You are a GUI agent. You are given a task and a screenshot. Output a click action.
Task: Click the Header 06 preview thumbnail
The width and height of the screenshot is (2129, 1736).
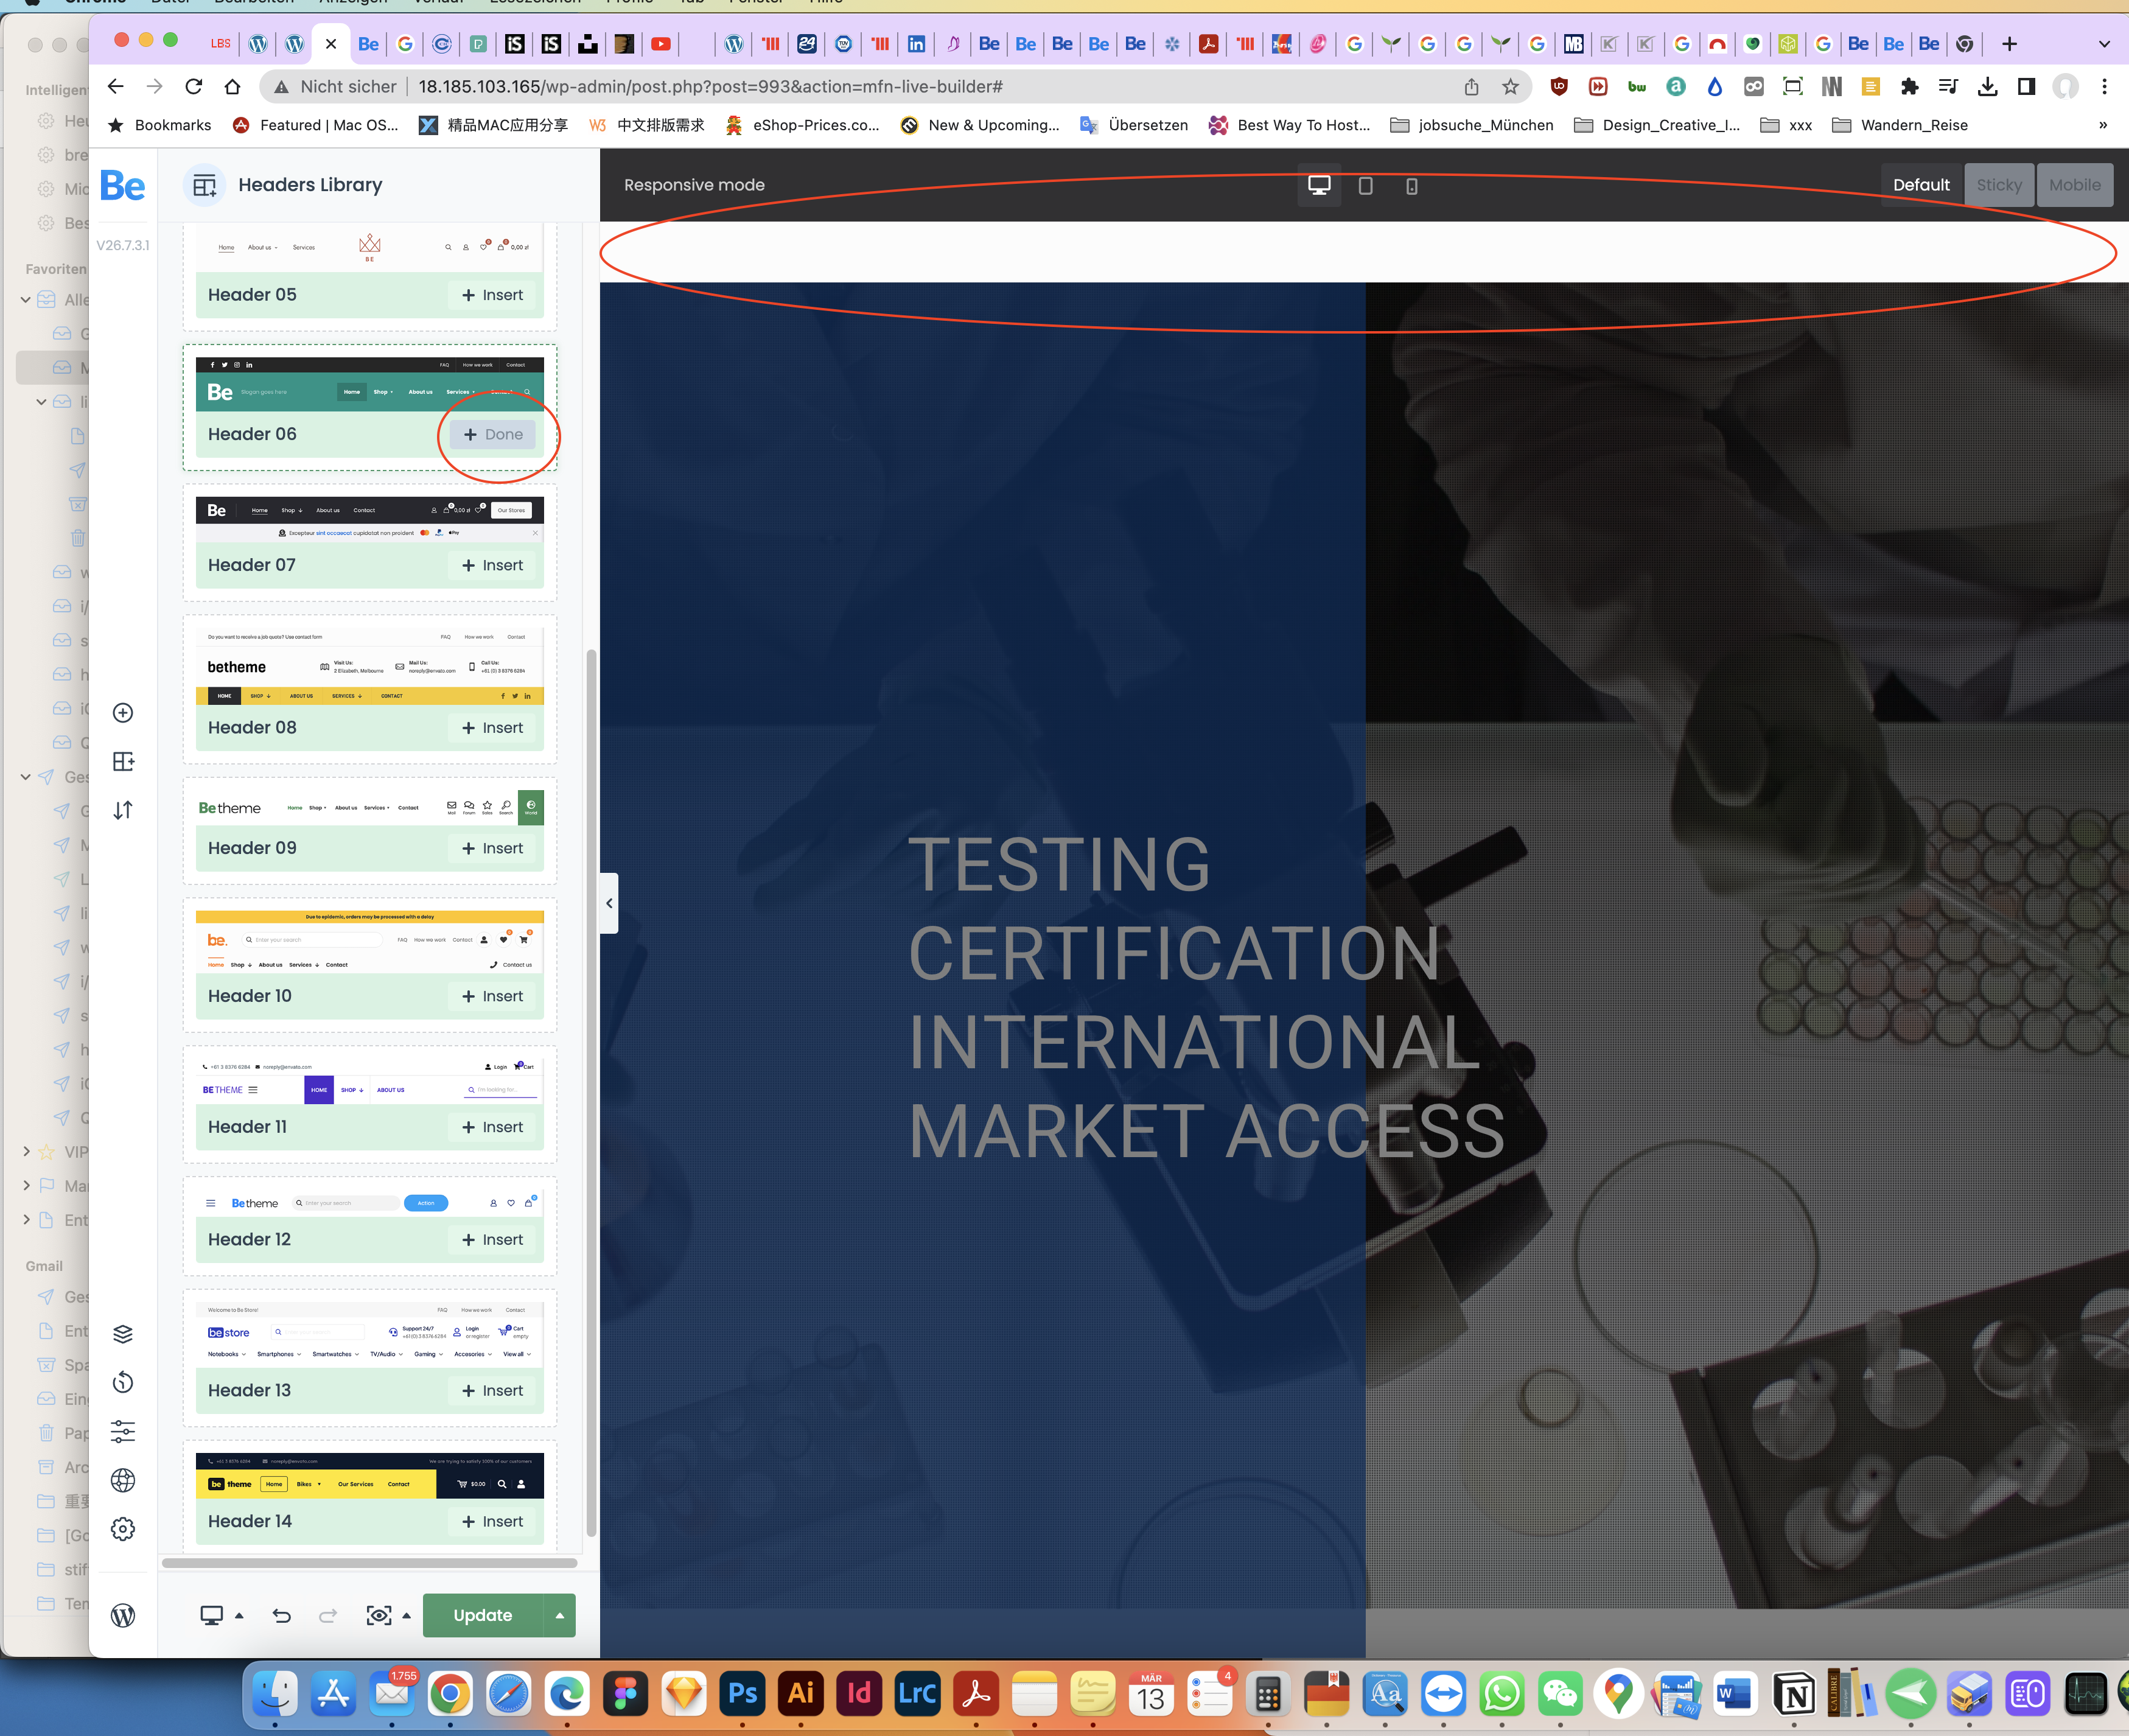tap(369, 383)
